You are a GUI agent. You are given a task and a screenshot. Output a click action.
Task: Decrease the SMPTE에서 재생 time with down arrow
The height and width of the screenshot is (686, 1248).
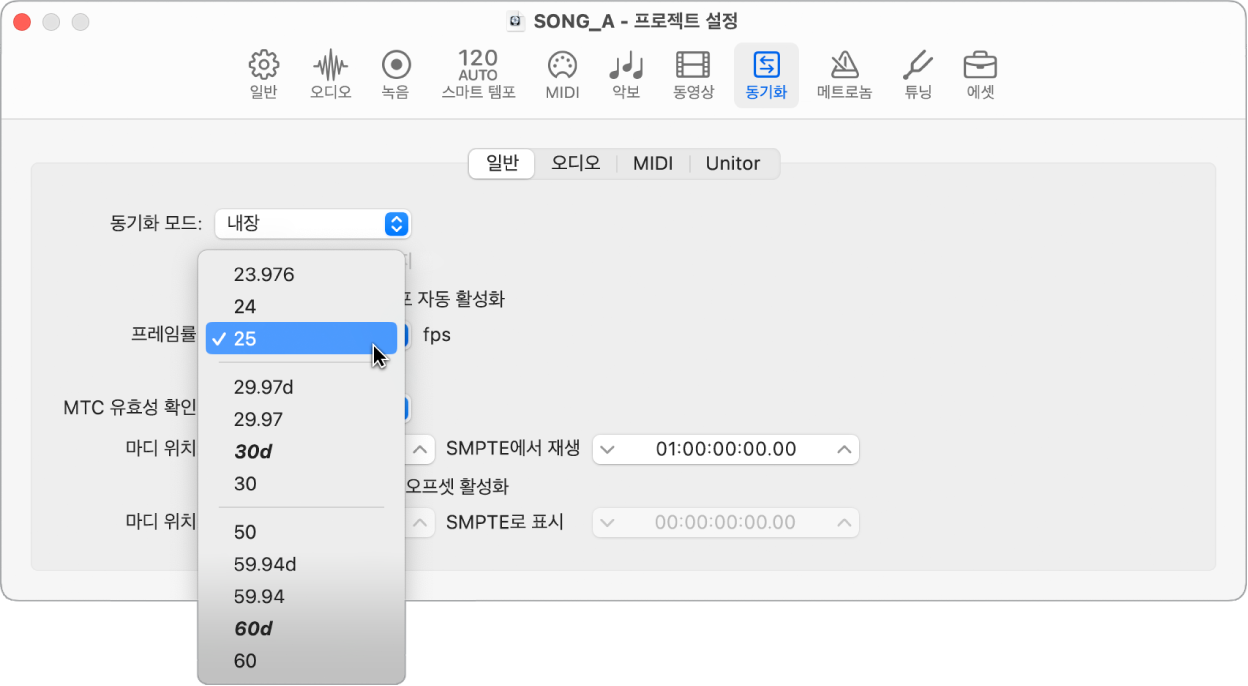tap(608, 449)
